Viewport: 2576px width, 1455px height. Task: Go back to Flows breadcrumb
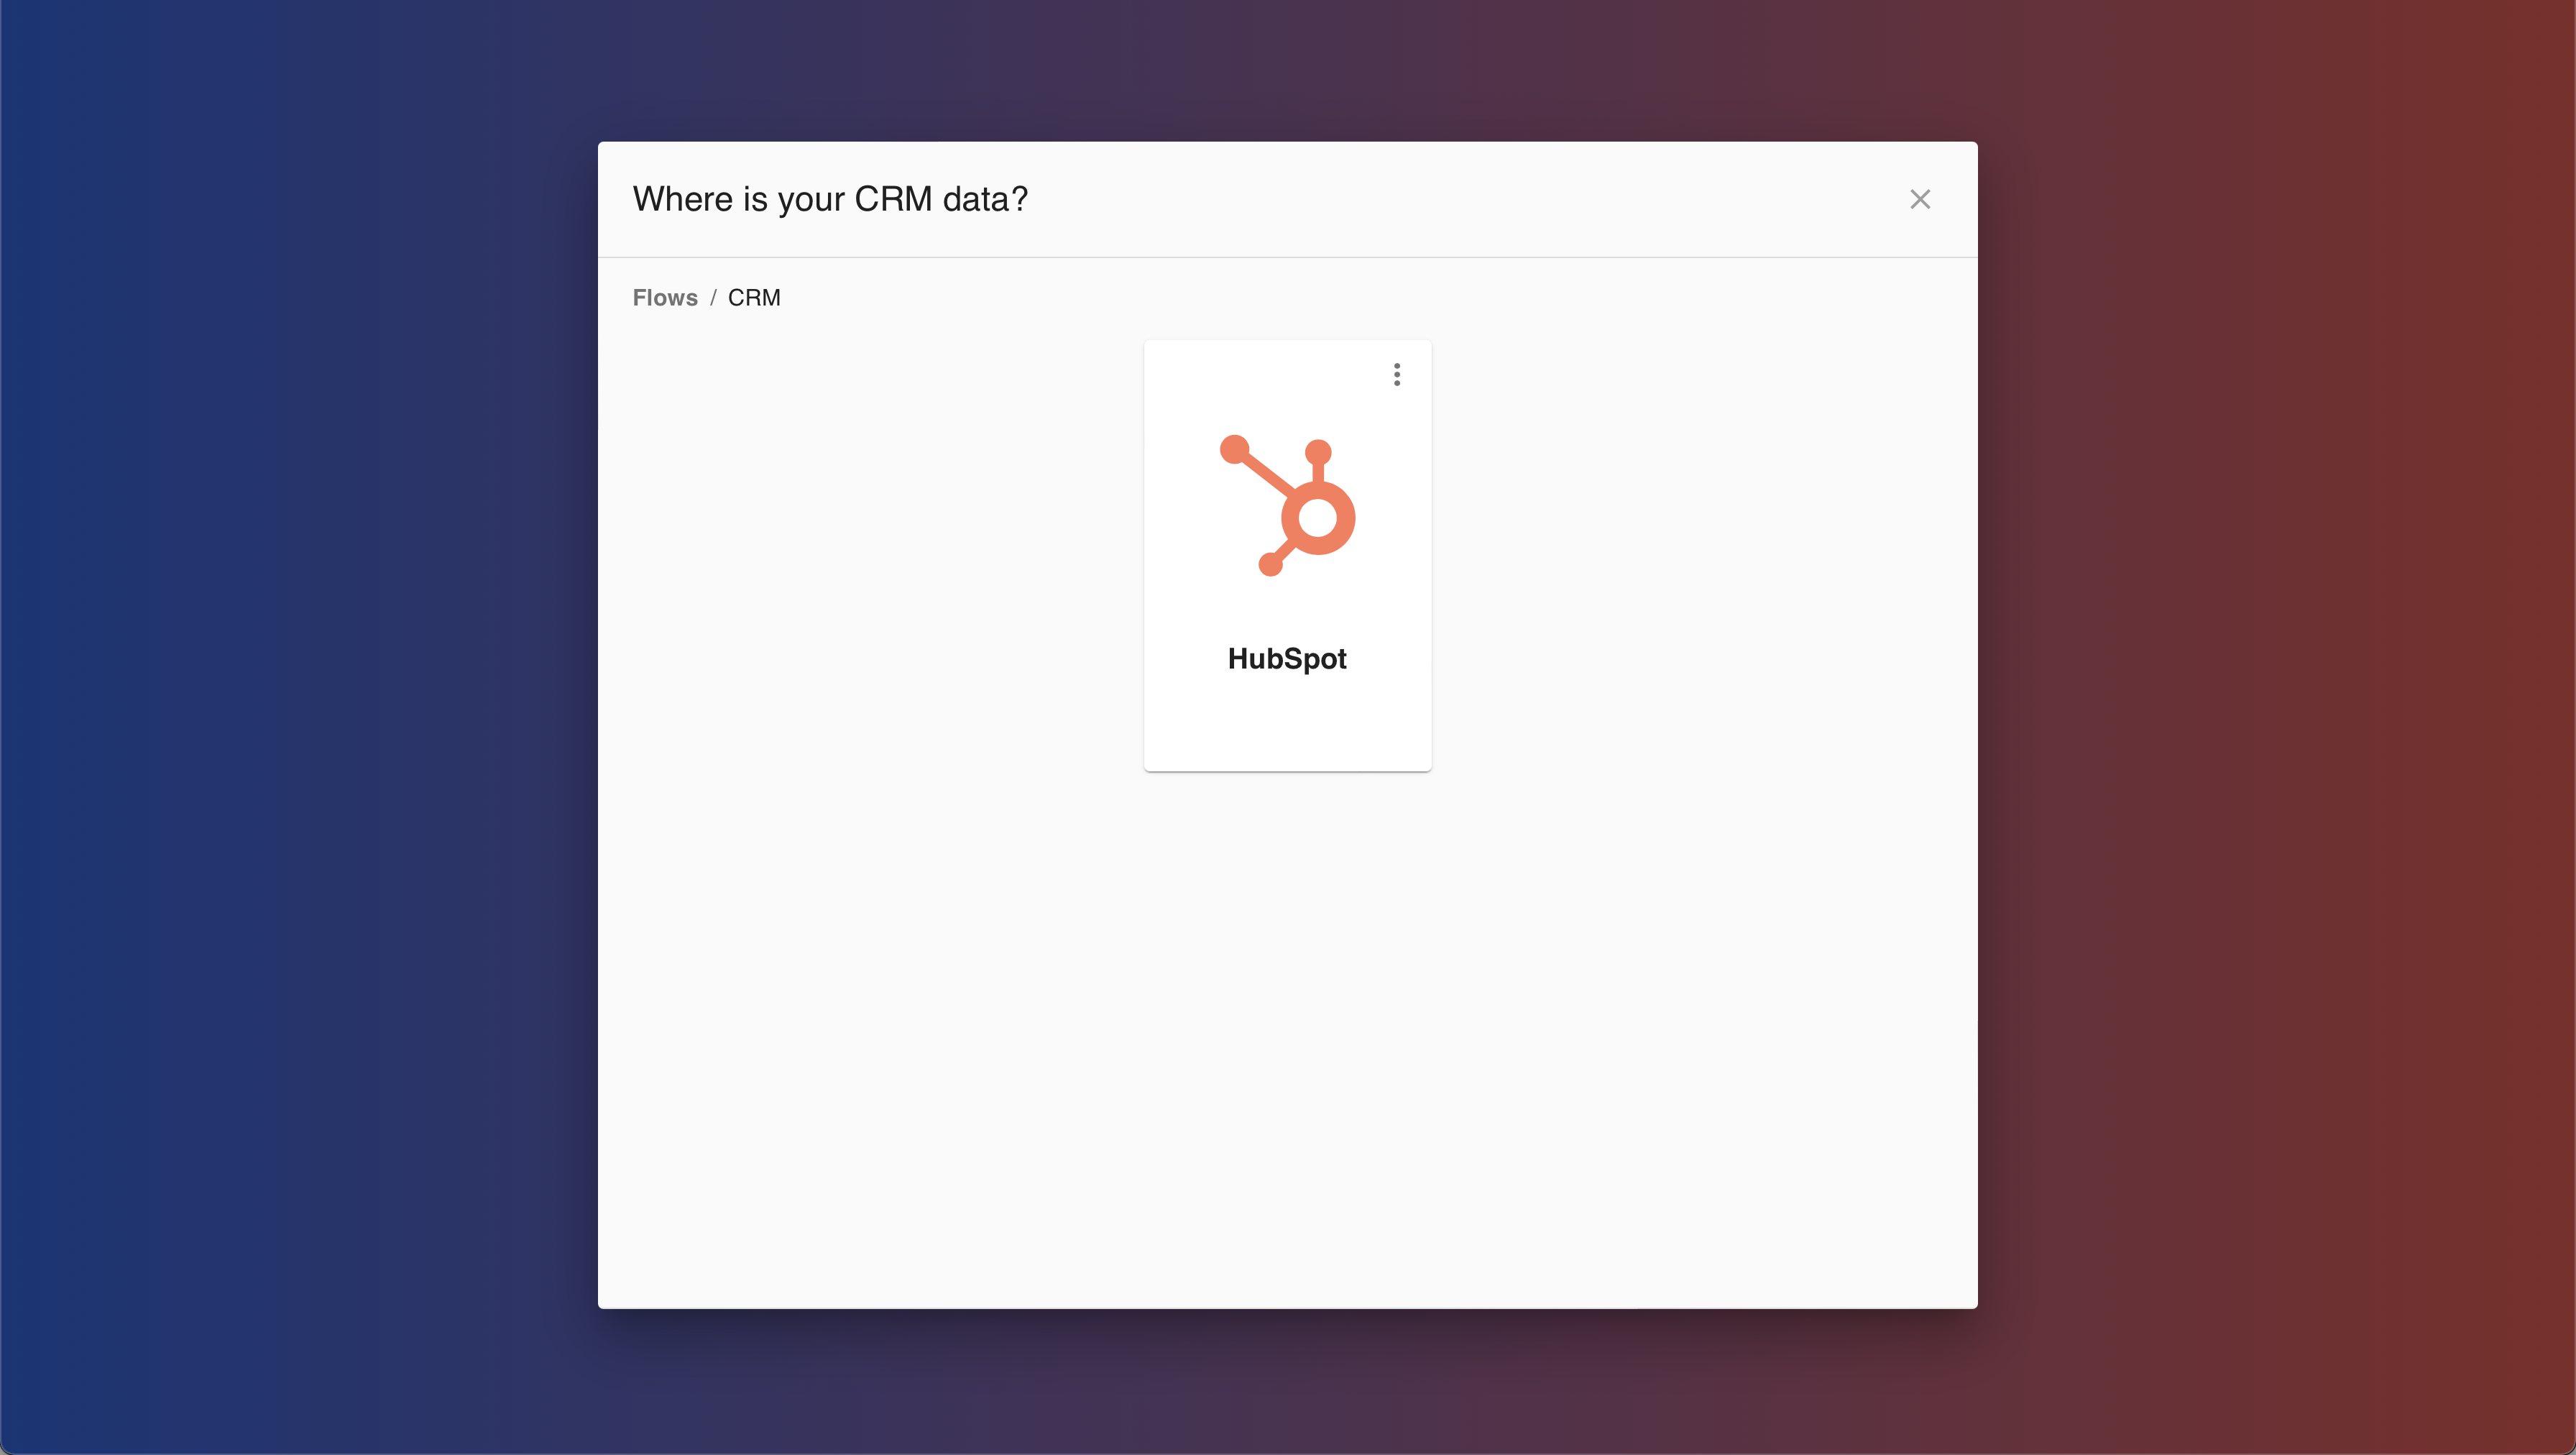(665, 298)
